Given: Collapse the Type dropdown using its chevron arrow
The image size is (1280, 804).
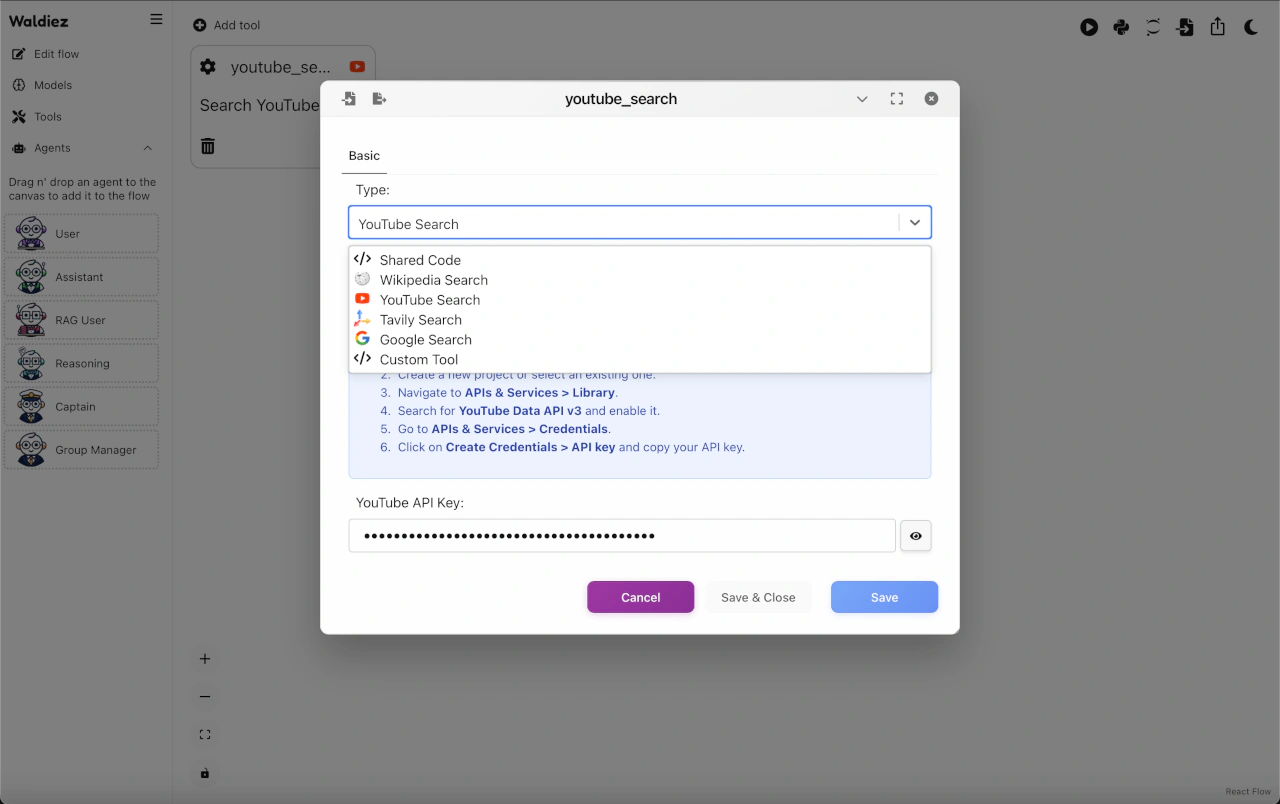Looking at the screenshot, I should [x=914, y=223].
